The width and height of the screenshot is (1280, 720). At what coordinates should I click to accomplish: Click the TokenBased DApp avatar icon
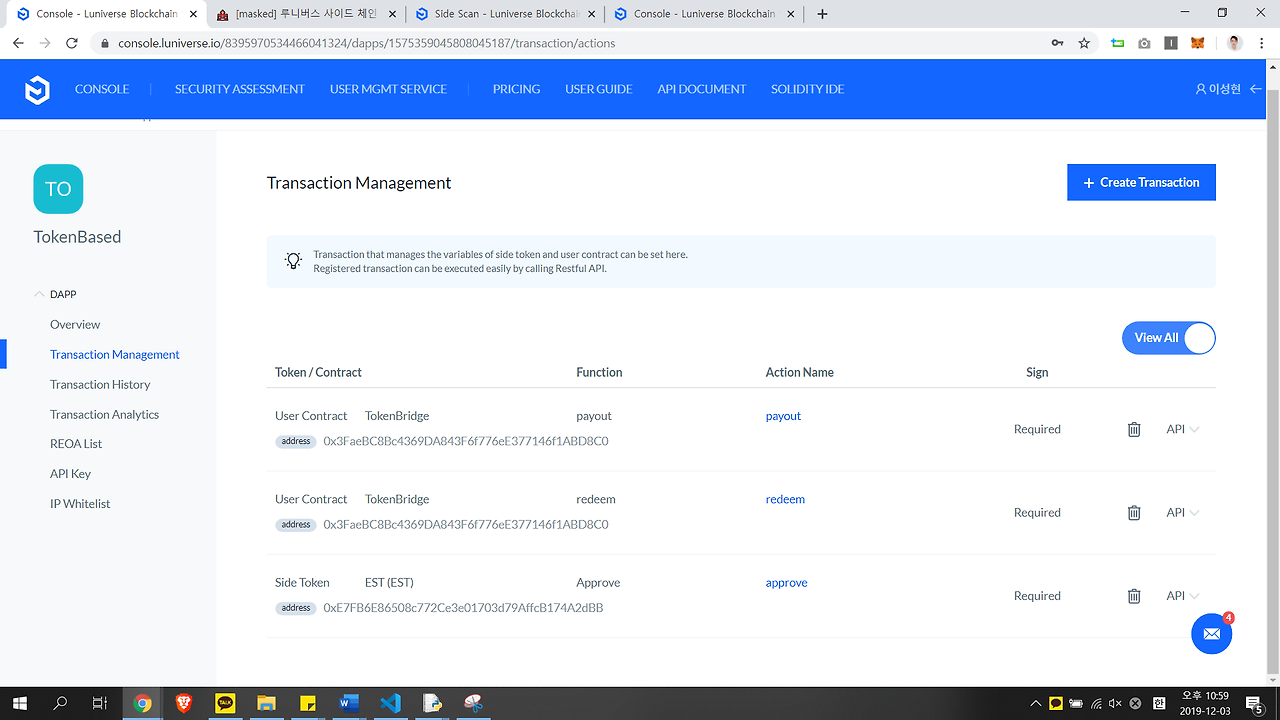58,189
